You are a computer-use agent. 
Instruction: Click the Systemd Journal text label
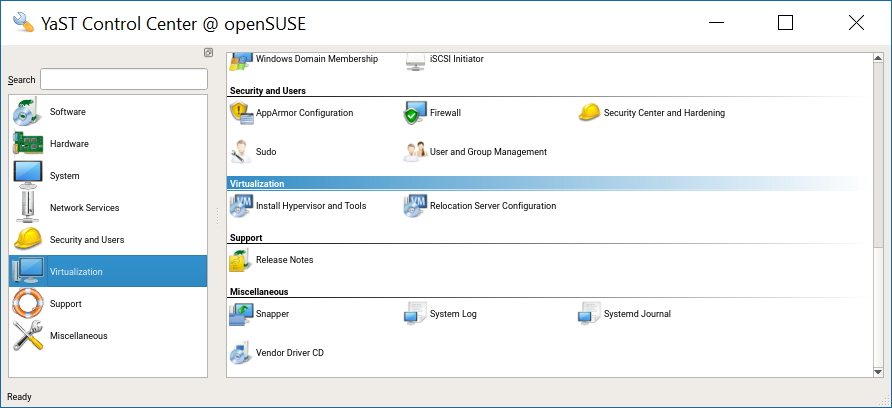[638, 314]
